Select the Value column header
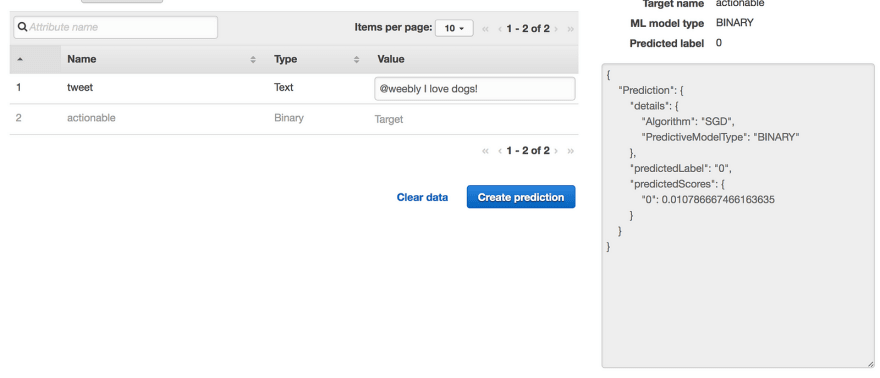The height and width of the screenshot is (378, 880). (391, 59)
